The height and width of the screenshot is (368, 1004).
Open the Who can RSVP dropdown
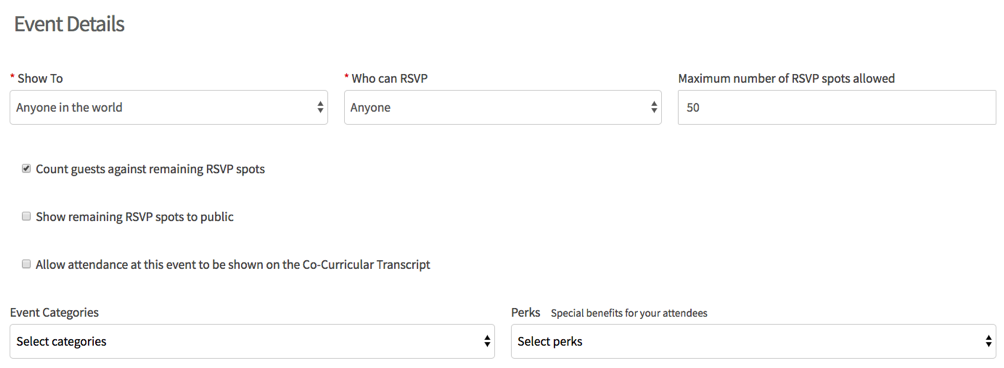coord(503,108)
